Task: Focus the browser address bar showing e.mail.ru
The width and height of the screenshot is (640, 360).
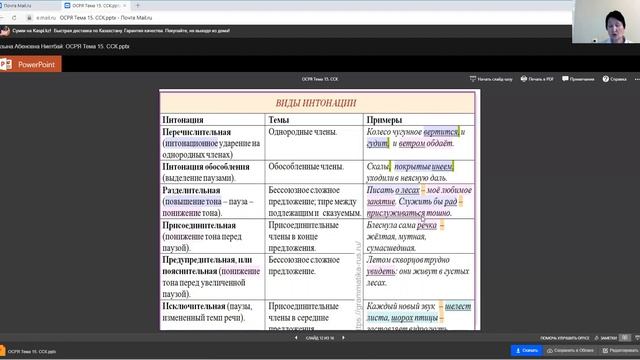Action: click(286, 18)
